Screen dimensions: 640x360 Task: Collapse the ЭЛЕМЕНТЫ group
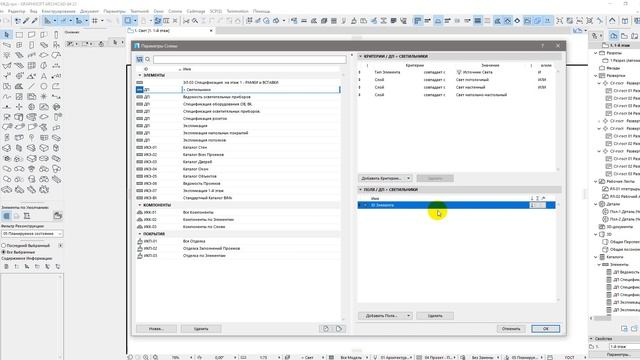(140, 75)
